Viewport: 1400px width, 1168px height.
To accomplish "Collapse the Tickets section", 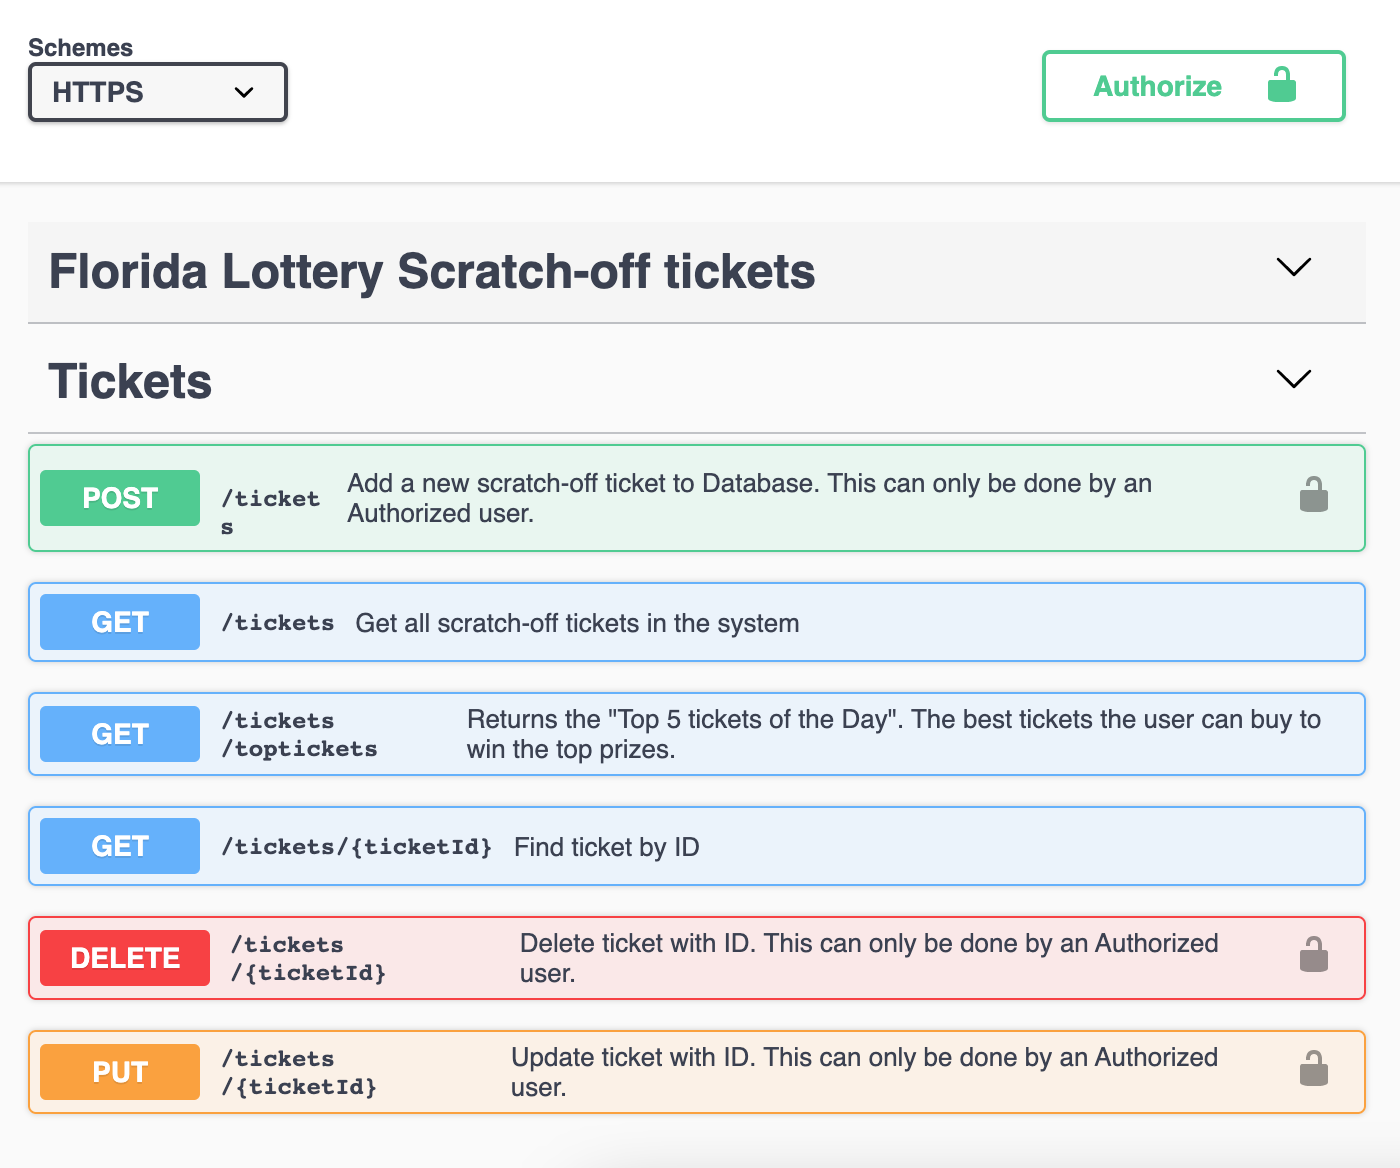I will (x=1293, y=379).
